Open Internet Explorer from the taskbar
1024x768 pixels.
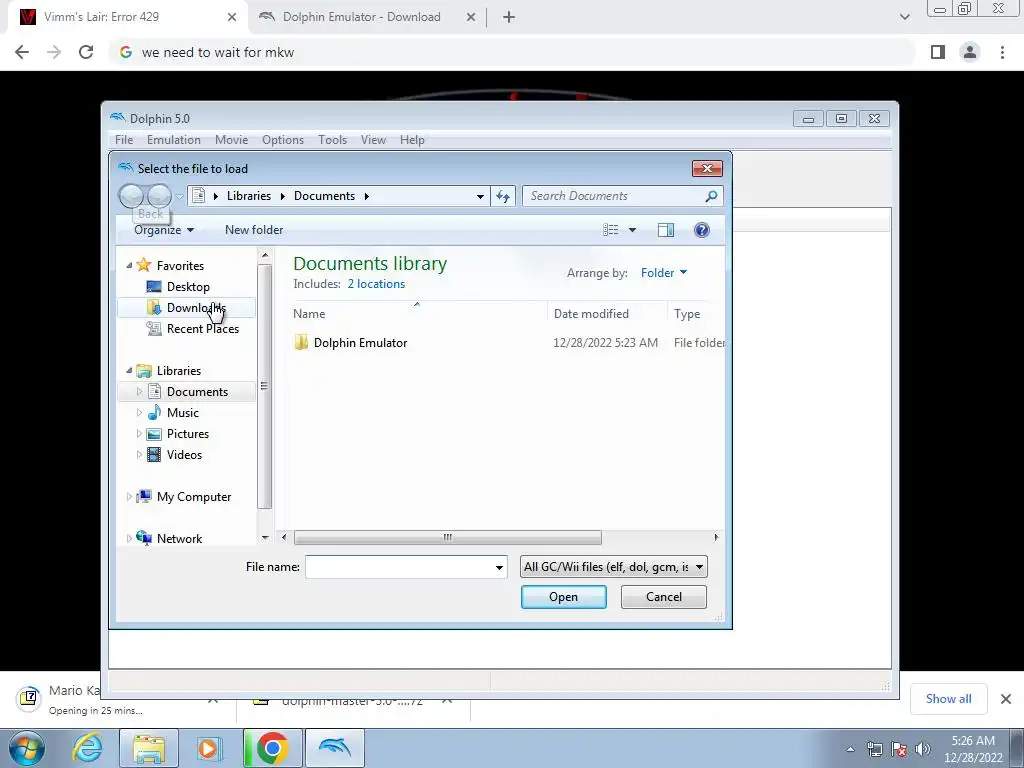pos(88,748)
